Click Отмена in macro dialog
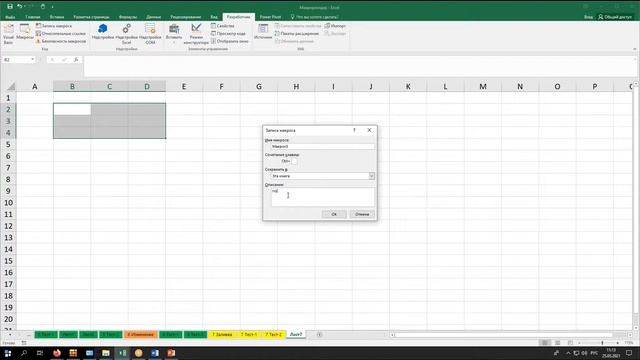 coord(362,214)
